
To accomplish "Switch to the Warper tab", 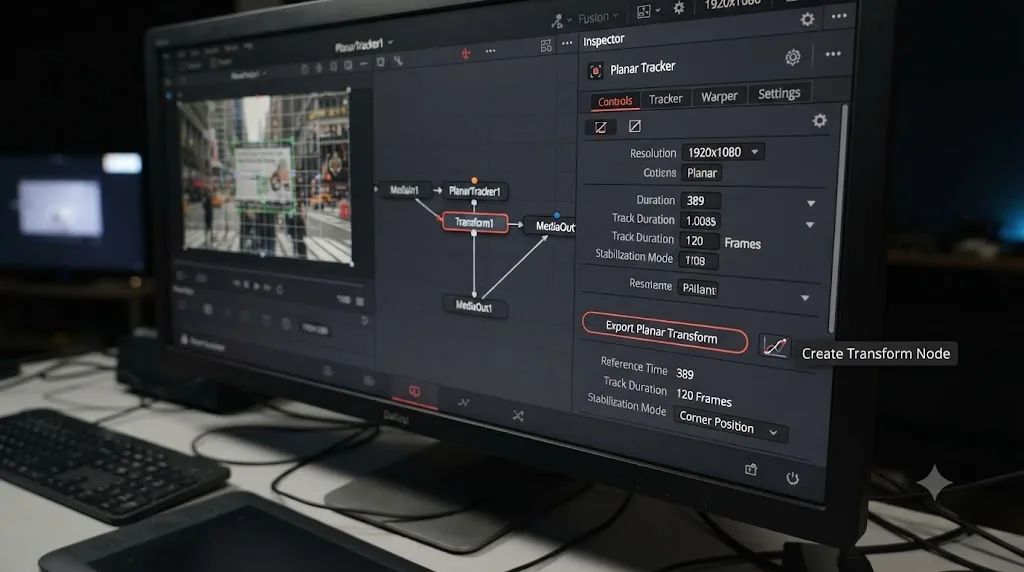I will coord(719,96).
